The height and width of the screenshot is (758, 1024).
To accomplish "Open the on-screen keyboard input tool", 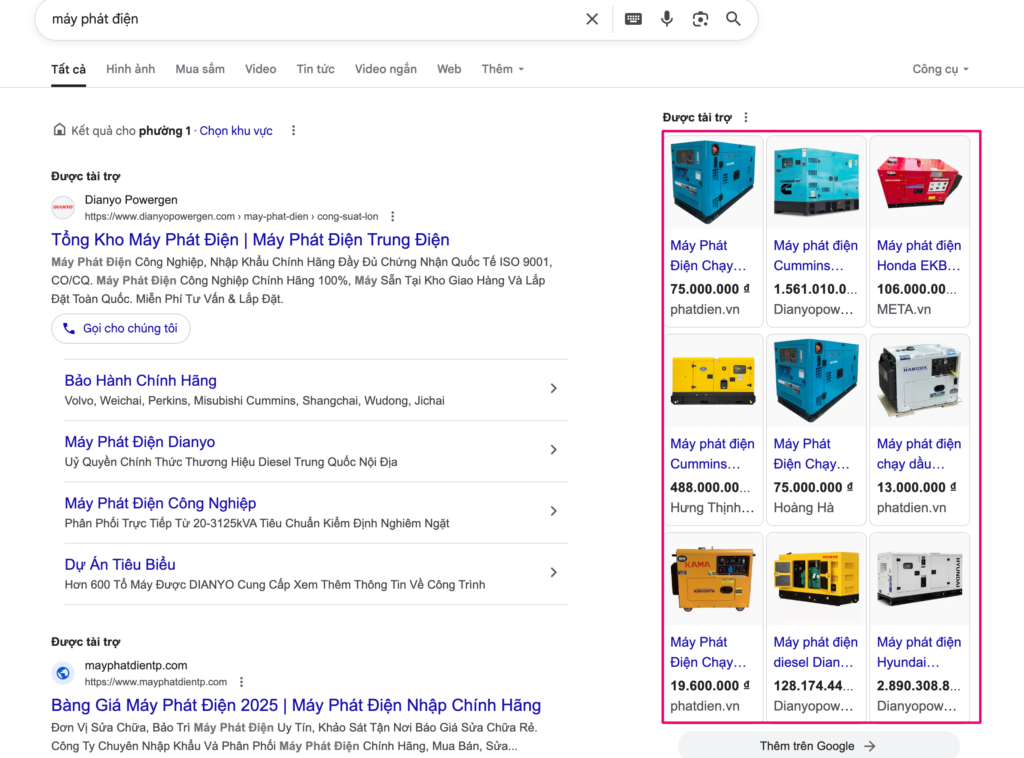I will pyautogui.click(x=633, y=19).
